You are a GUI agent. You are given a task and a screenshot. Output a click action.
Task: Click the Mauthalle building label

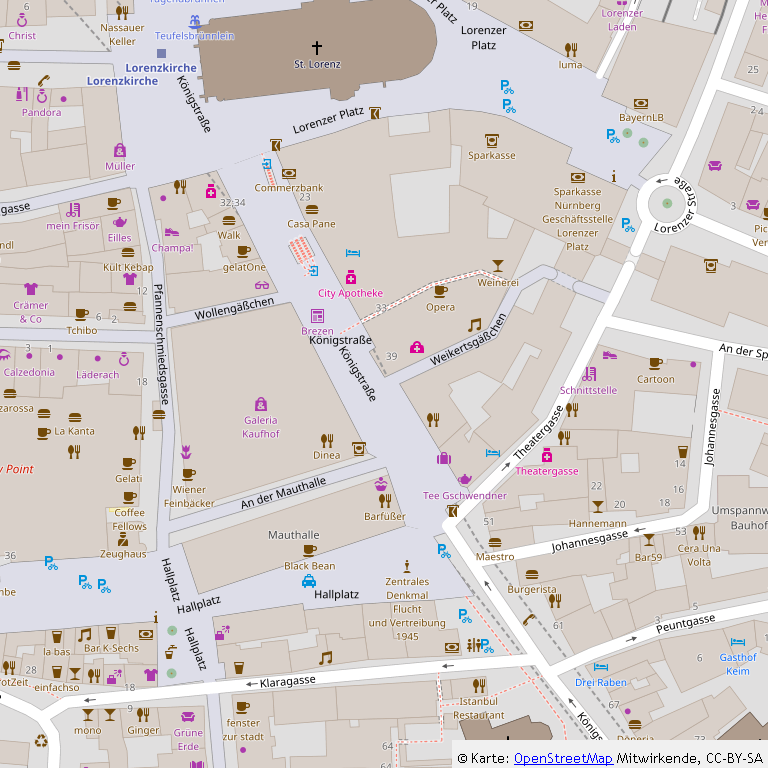pyautogui.click(x=294, y=535)
